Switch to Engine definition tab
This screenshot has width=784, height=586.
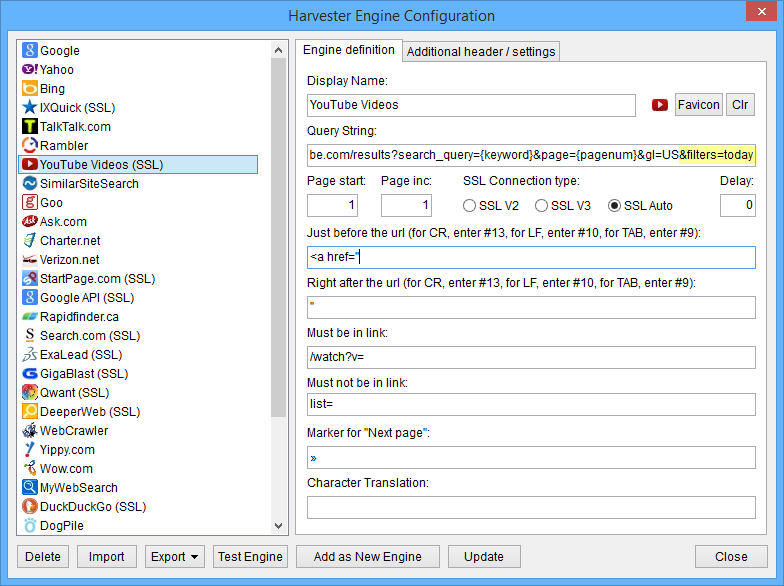pos(348,50)
